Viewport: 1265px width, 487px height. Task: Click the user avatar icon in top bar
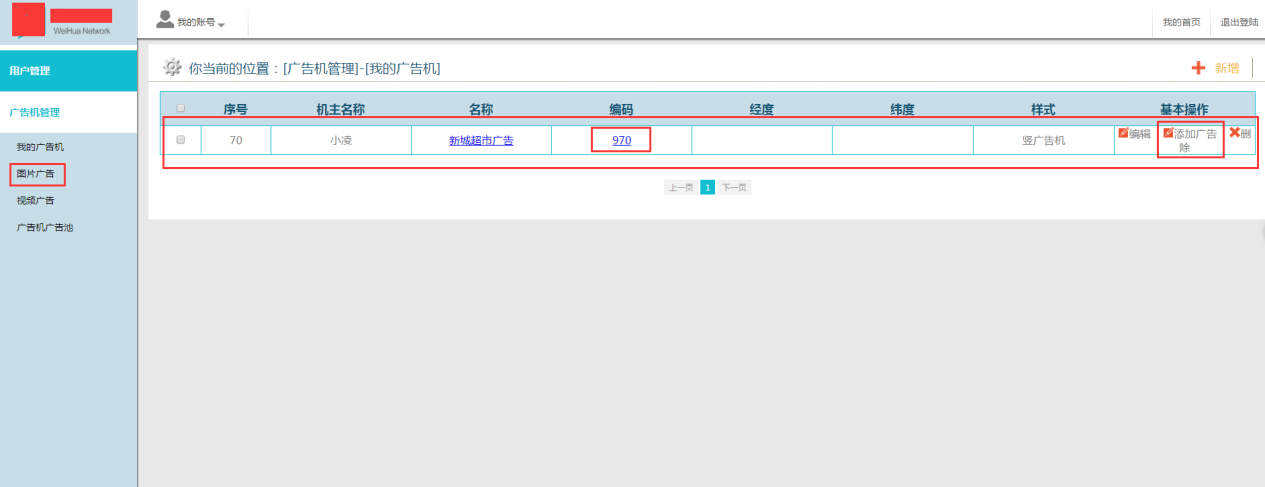(165, 19)
